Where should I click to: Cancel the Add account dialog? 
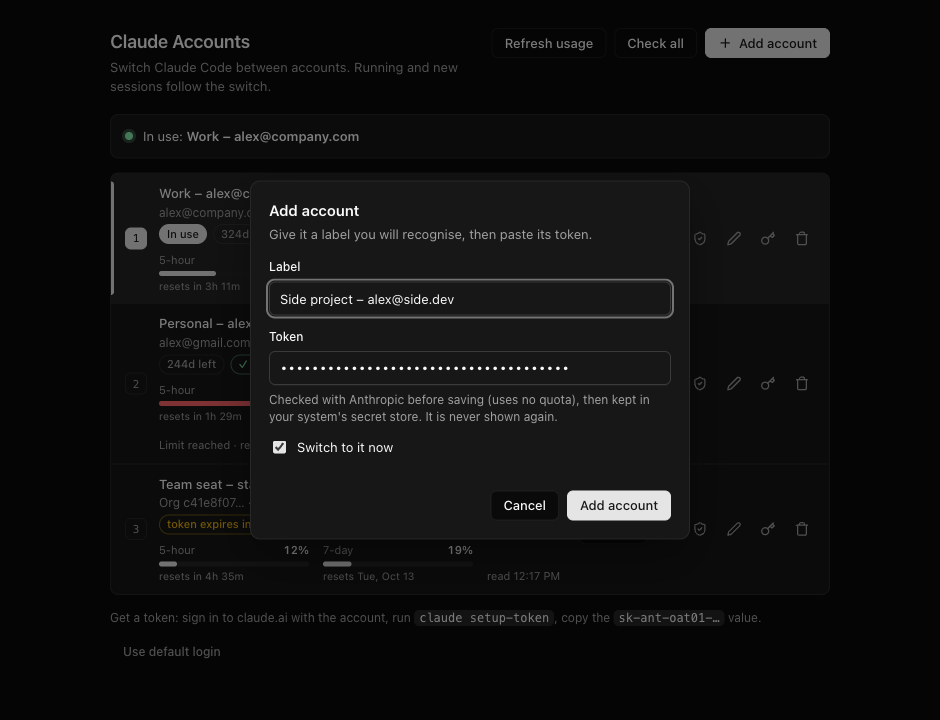click(x=525, y=505)
